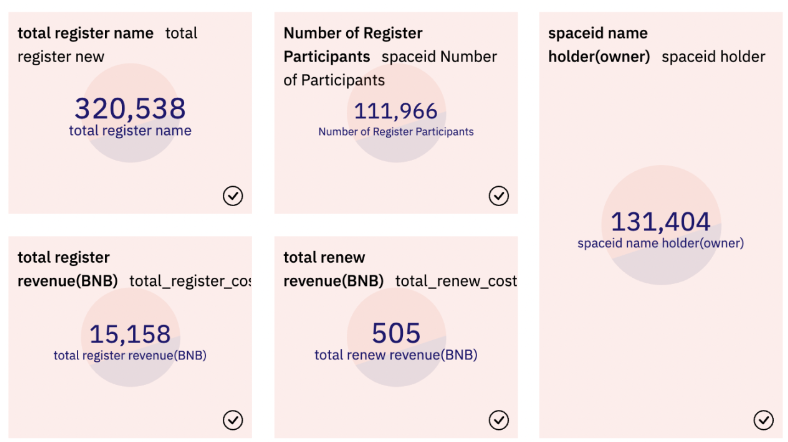Select the value 505
This screenshot has width=788, height=442.
[396, 333]
